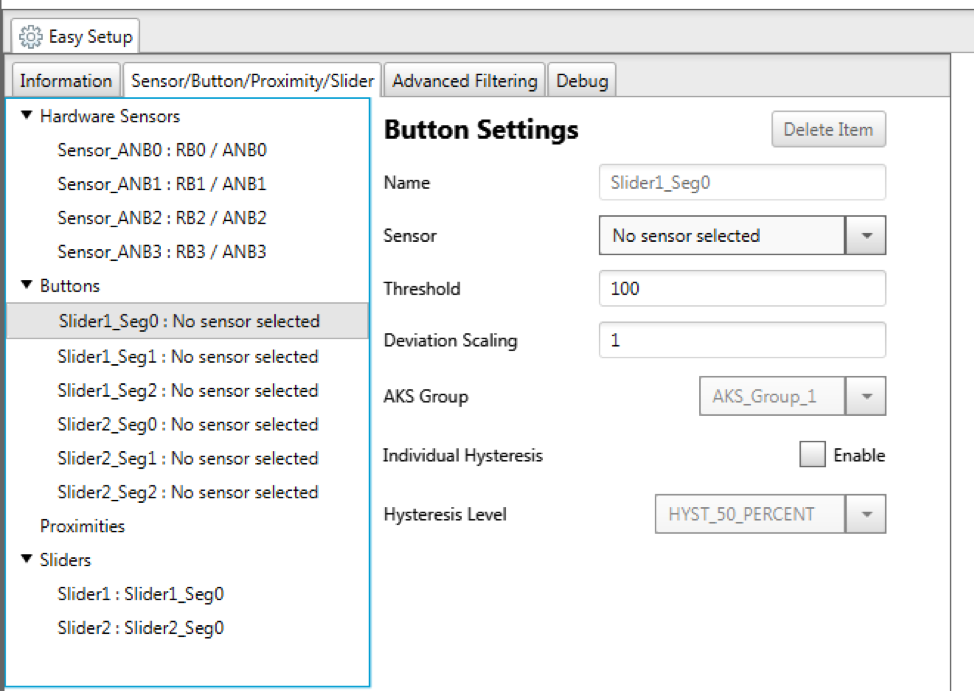974x691 pixels.
Task: Collapse the Sliders tree branch
Action: (x=25, y=560)
